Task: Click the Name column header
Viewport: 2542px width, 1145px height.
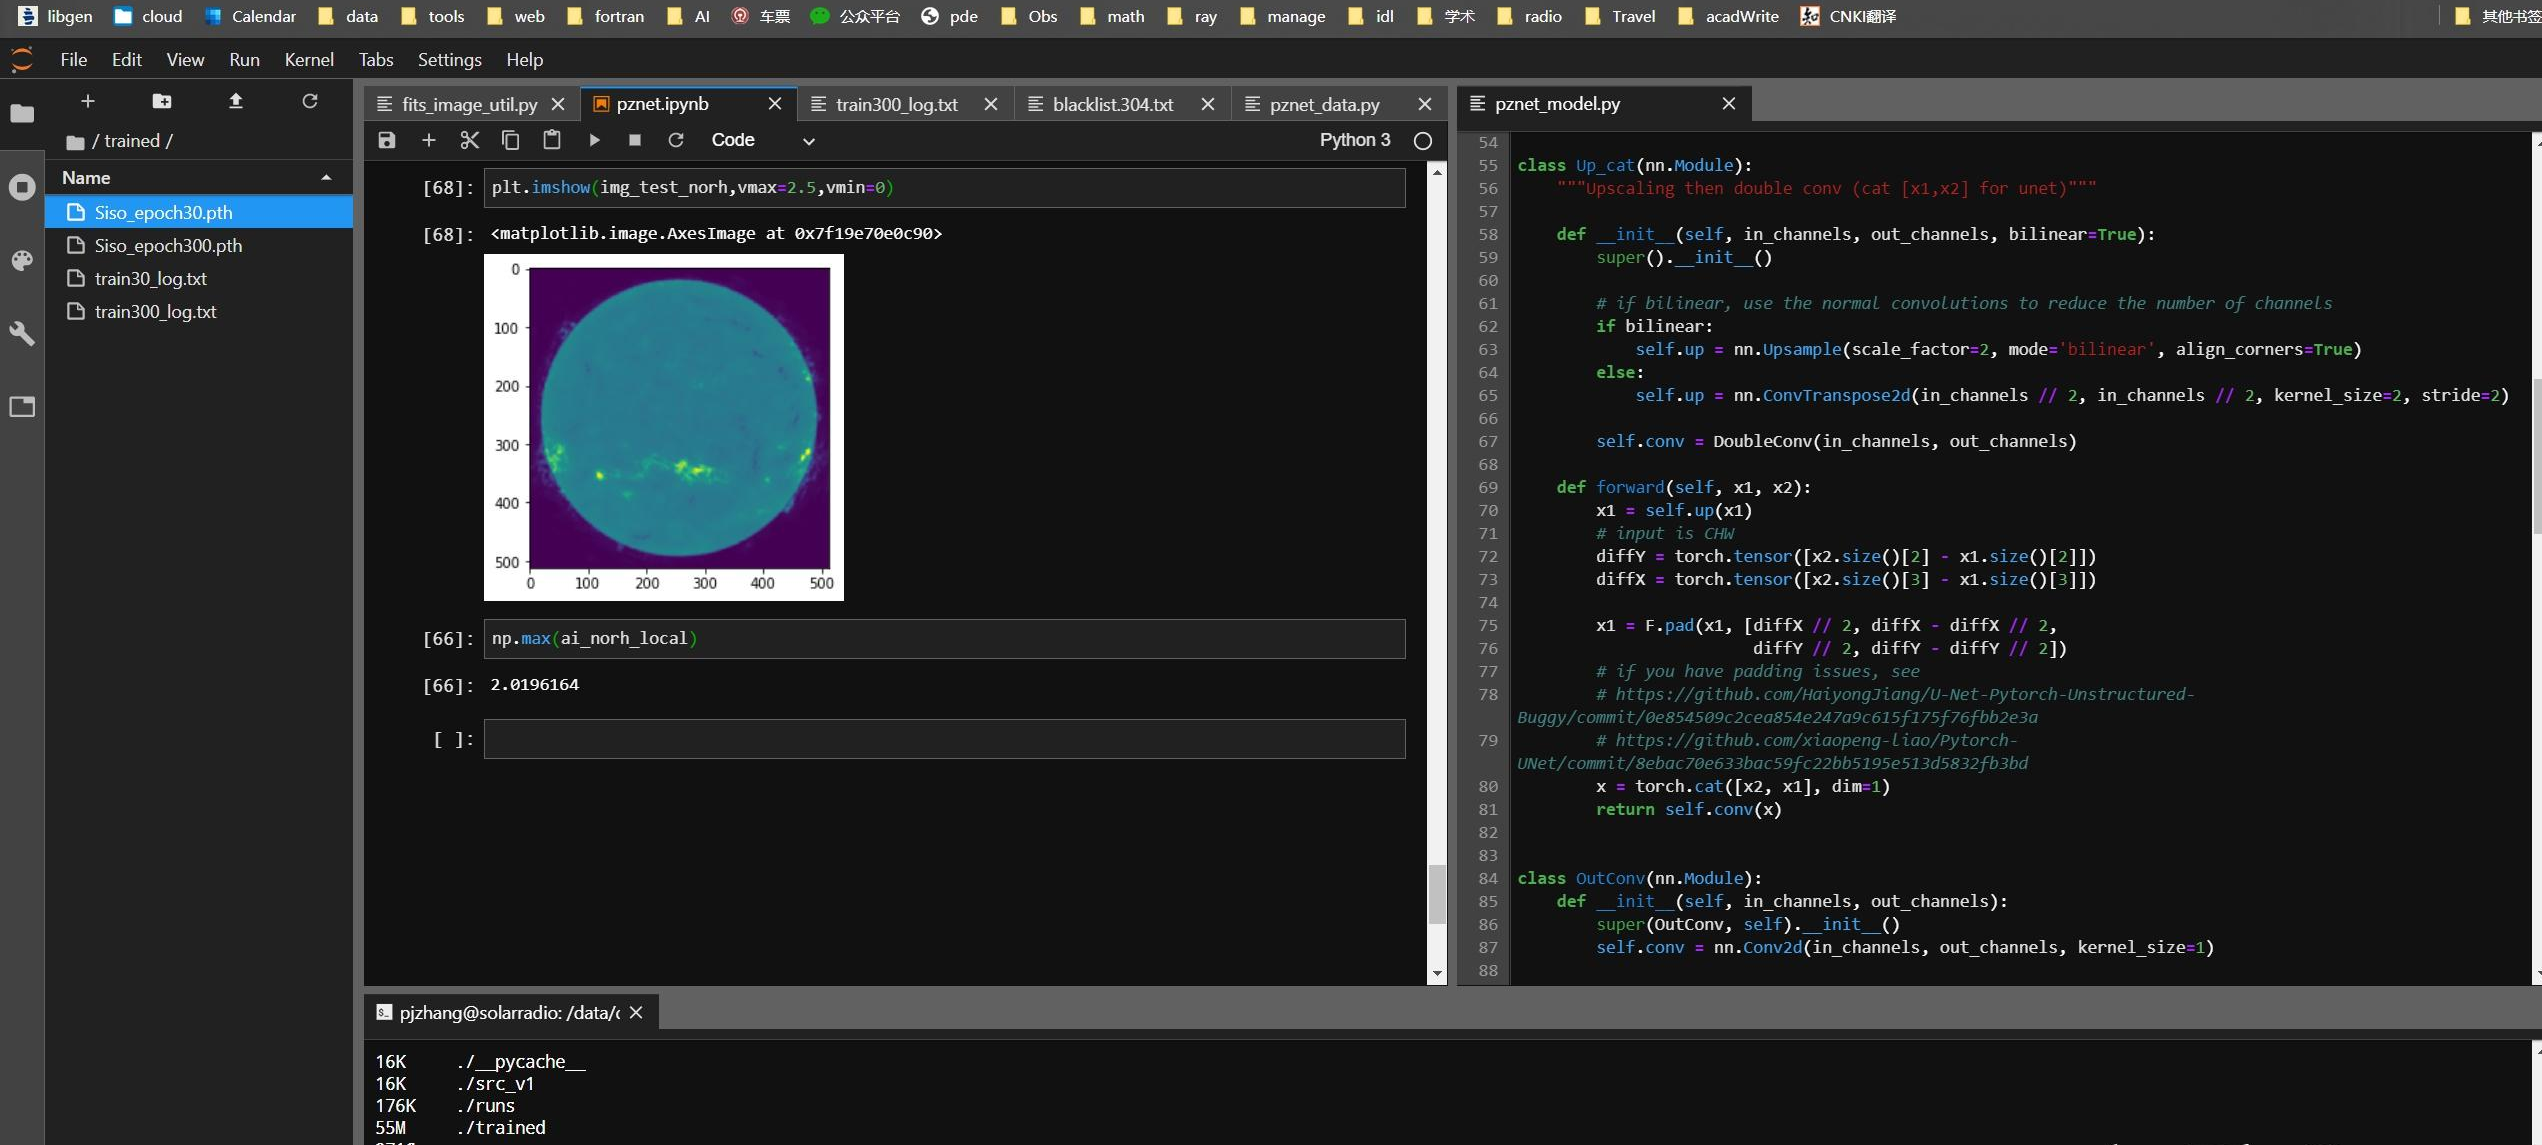Action: coord(199,178)
